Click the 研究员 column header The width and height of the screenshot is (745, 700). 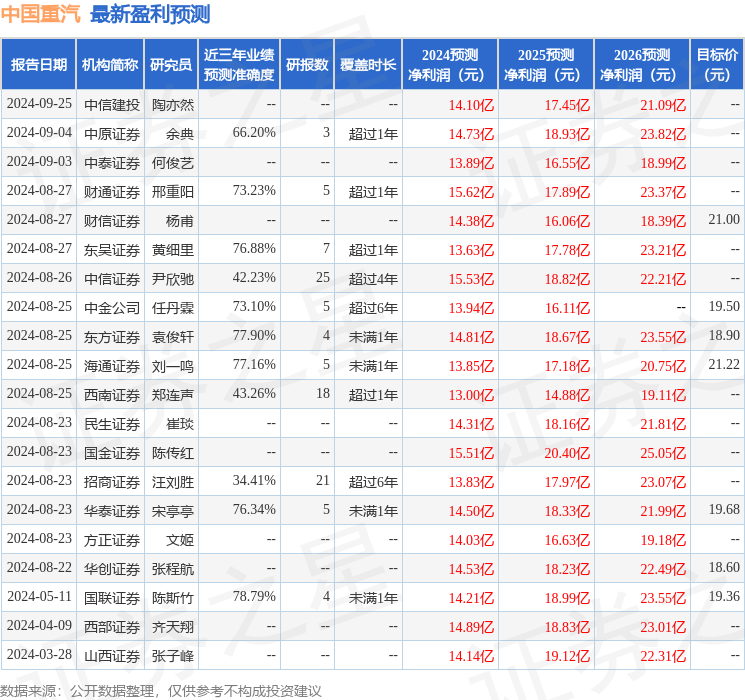[x=171, y=65]
